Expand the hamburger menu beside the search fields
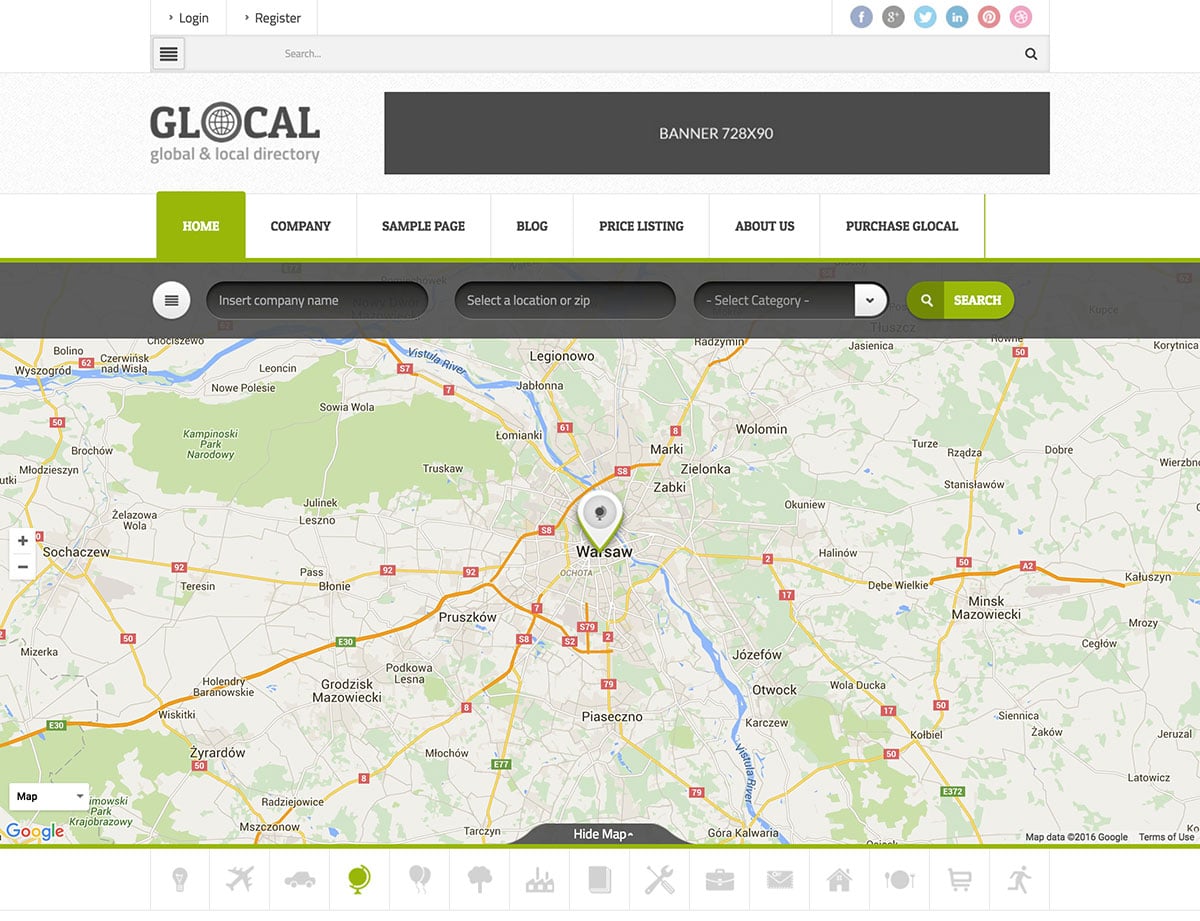The height and width of the screenshot is (921, 1200). coord(171,300)
